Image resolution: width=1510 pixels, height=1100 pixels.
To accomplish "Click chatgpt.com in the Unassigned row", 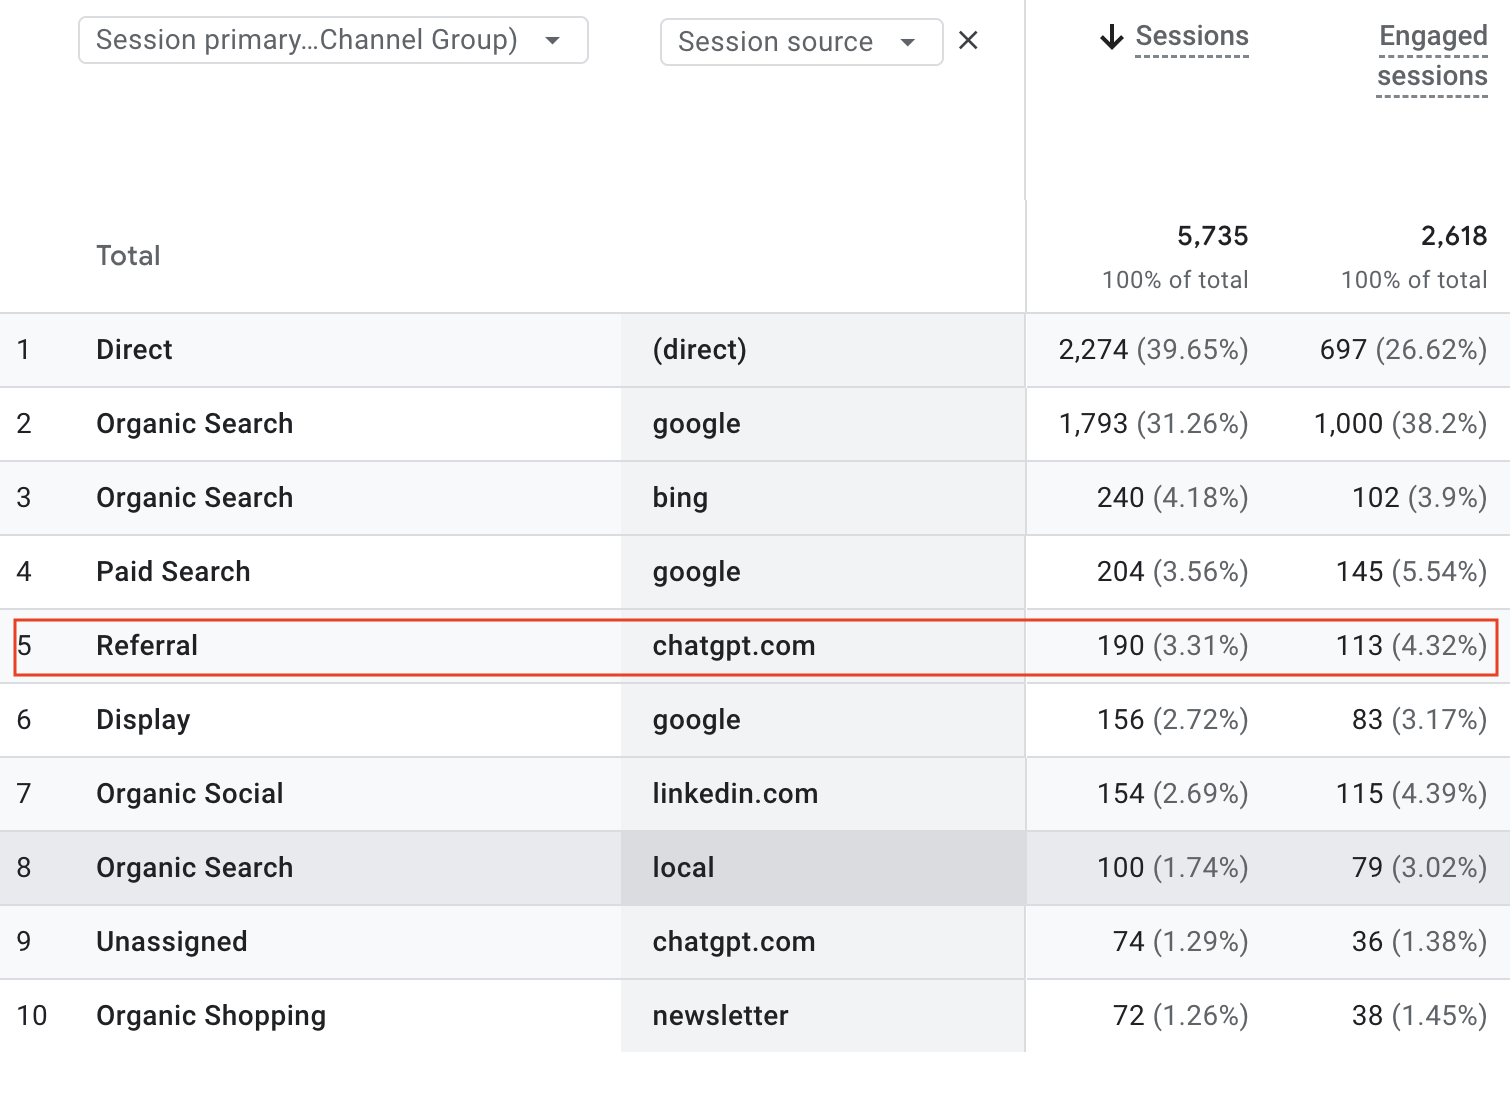I will (734, 942).
